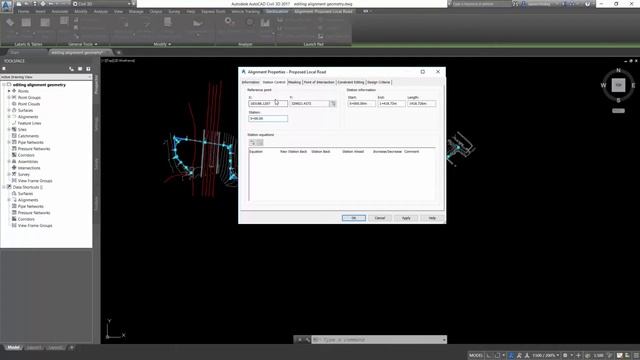
Task: Click the Assemblies icon in tree
Action: 14,162
